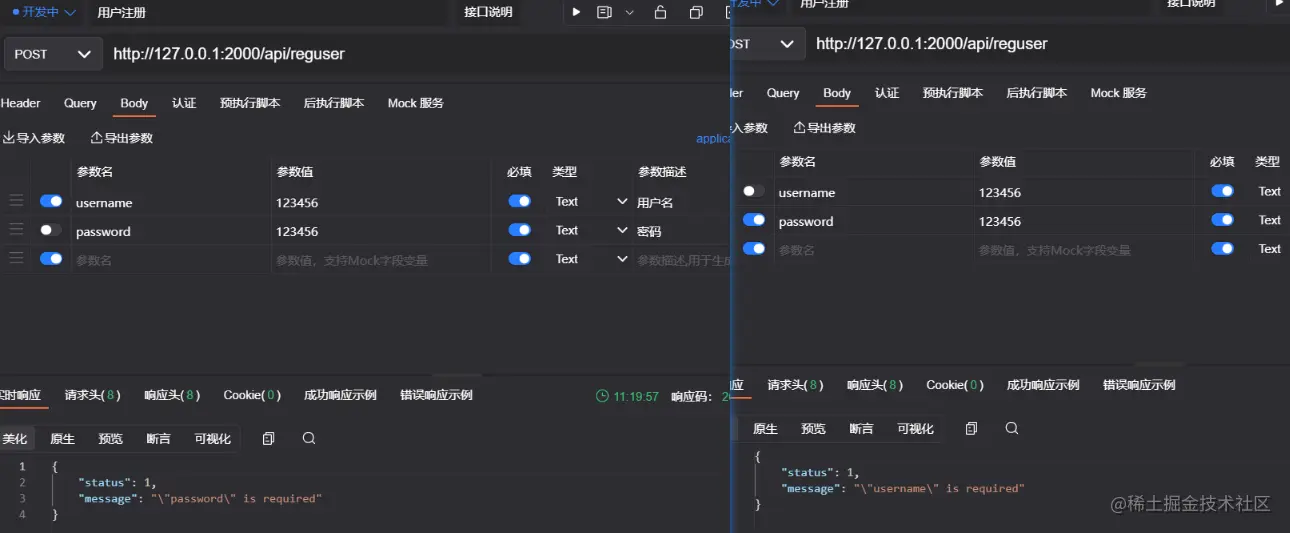Click the 接口说明 button in the left panel

[x=488, y=12]
